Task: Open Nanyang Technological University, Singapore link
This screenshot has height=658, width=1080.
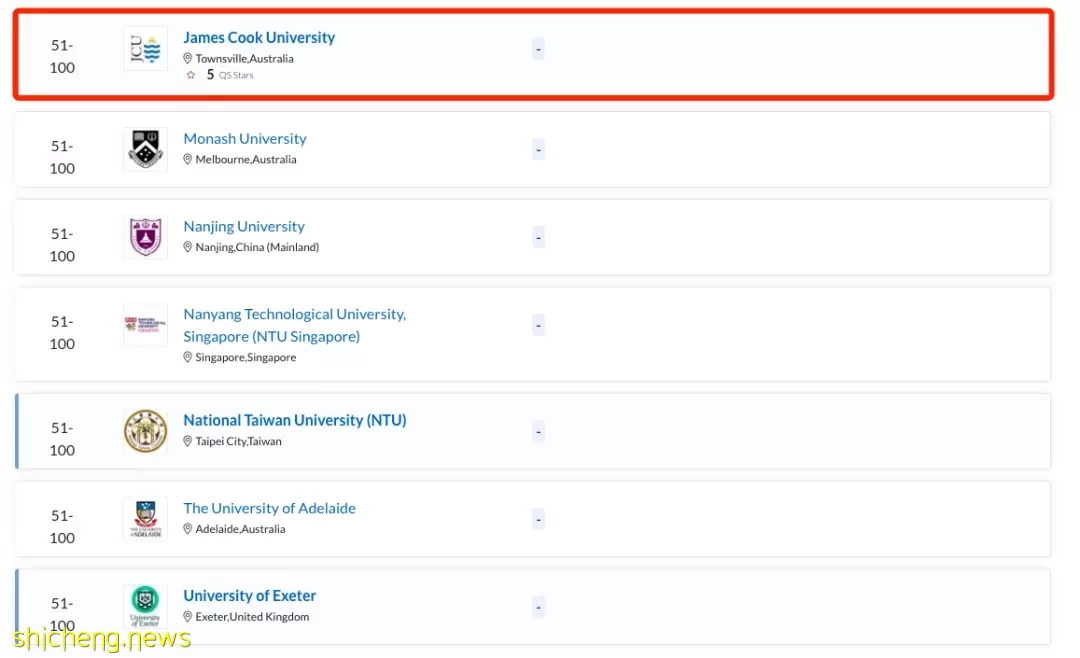Action: click(x=295, y=325)
